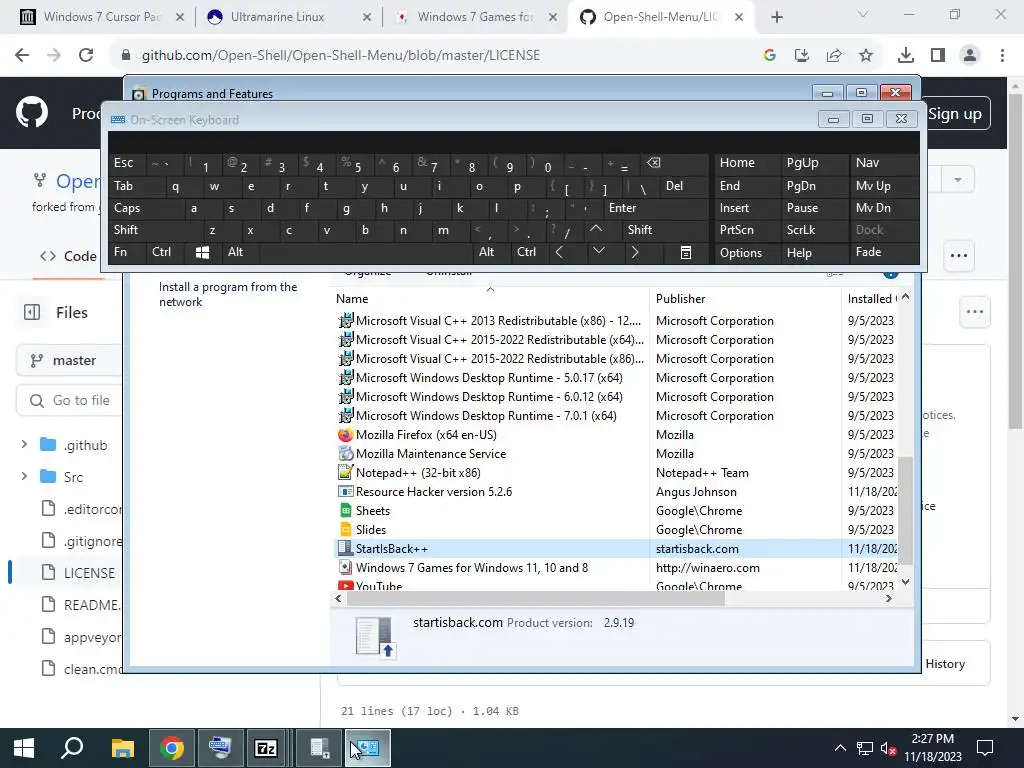The height and width of the screenshot is (768, 1024).
Task: Click the Google icon in address bar
Action: pyautogui.click(x=770, y=56)
